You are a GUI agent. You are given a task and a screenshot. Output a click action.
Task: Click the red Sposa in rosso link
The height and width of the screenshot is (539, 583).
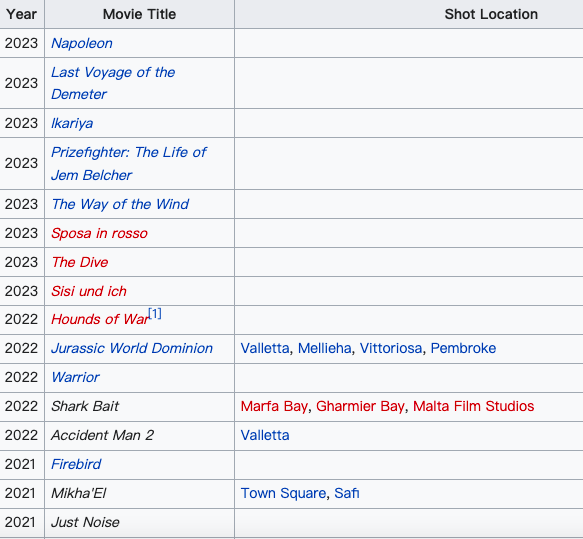tap(99, 233)
